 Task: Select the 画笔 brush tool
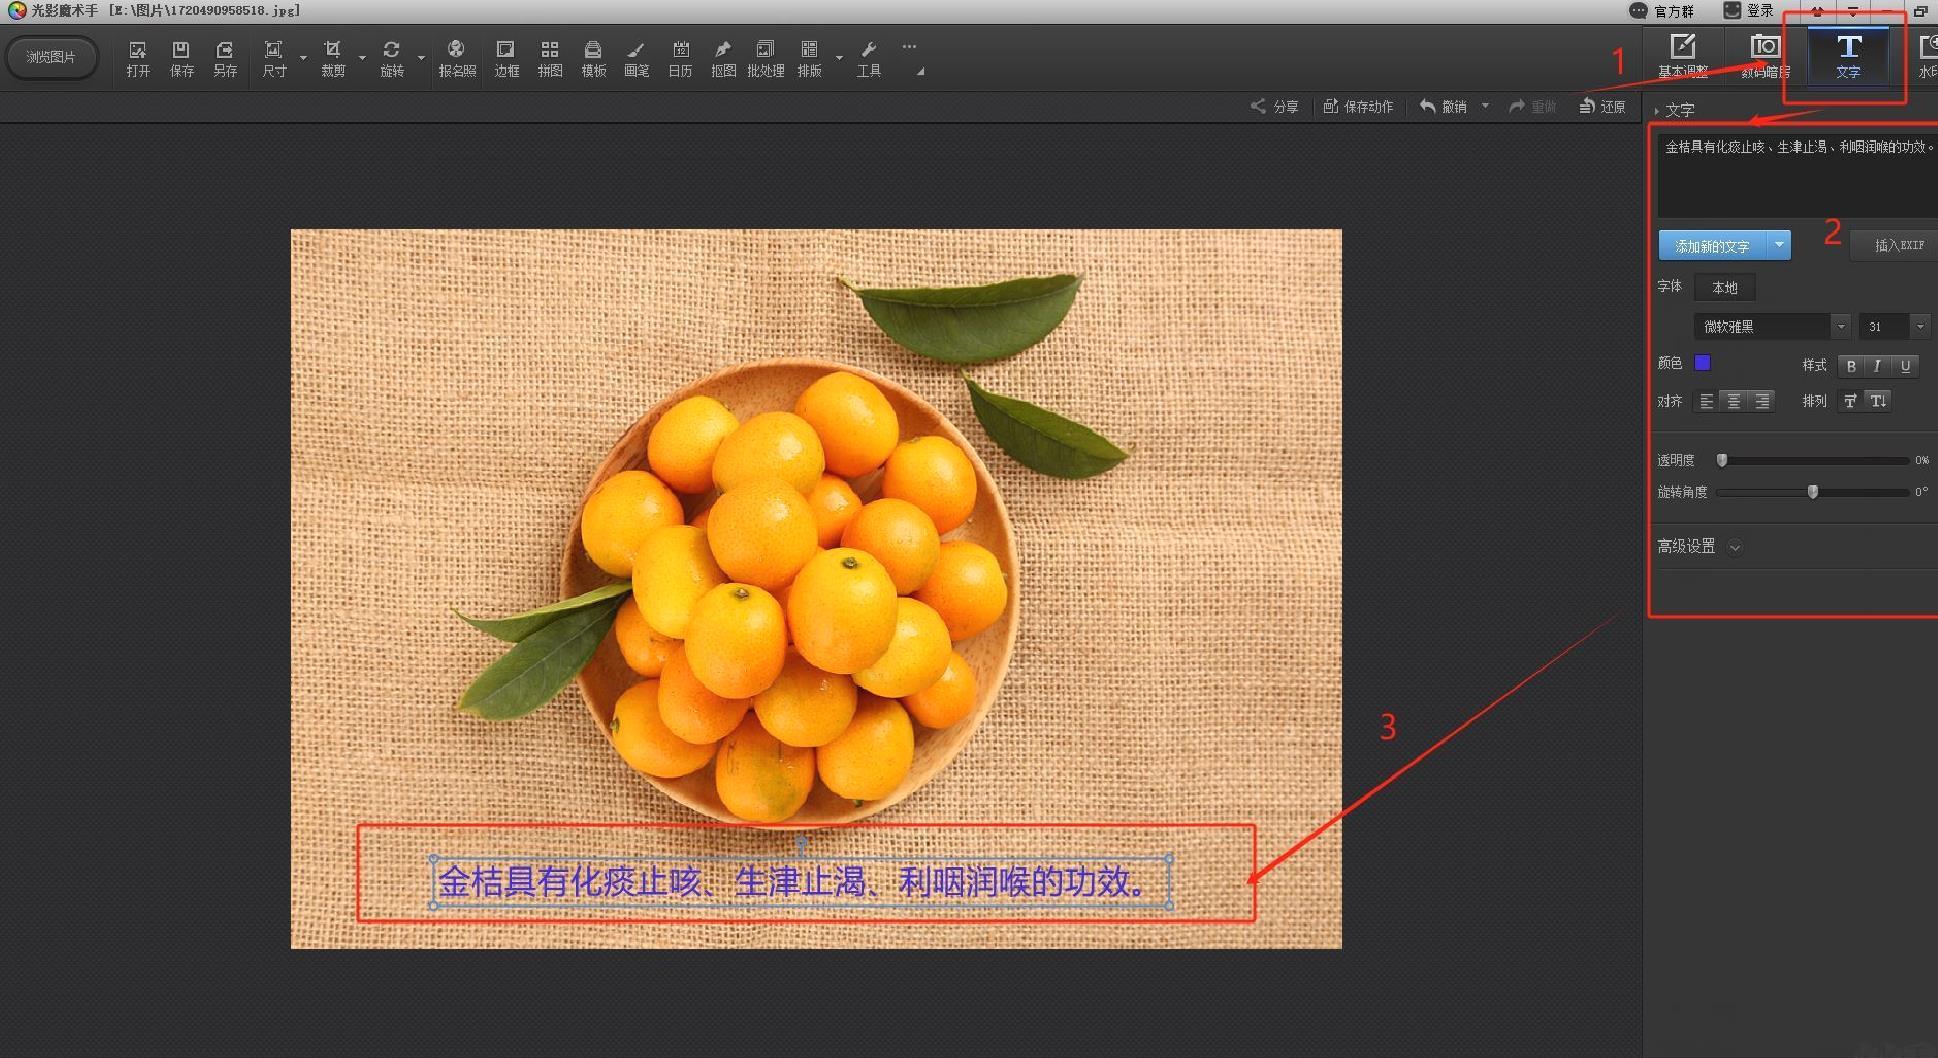point(637,59)
